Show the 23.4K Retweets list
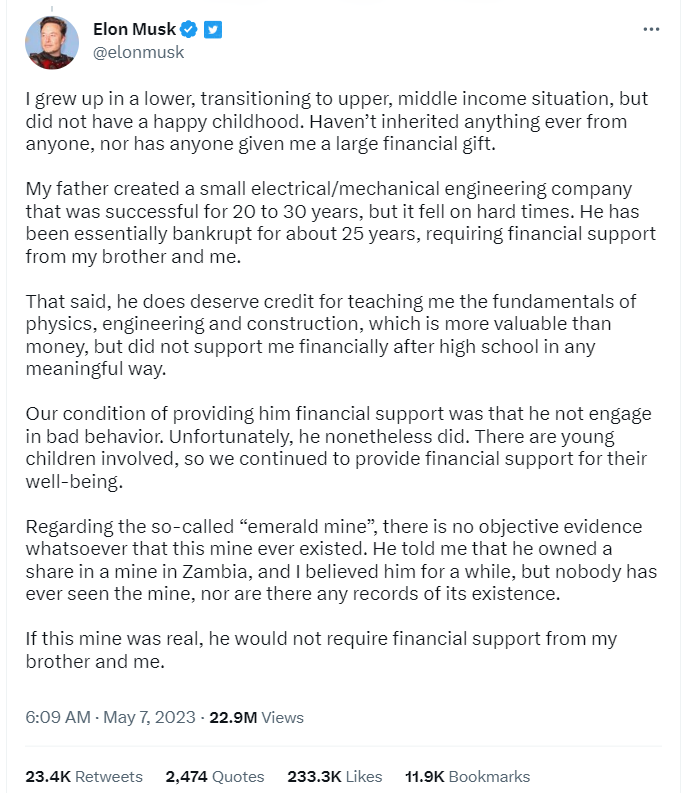The image size is (696, 793). [84, 776]
